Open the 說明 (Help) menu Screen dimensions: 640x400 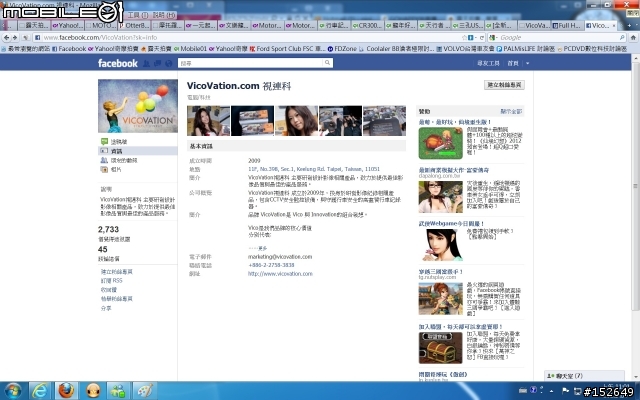164,15
